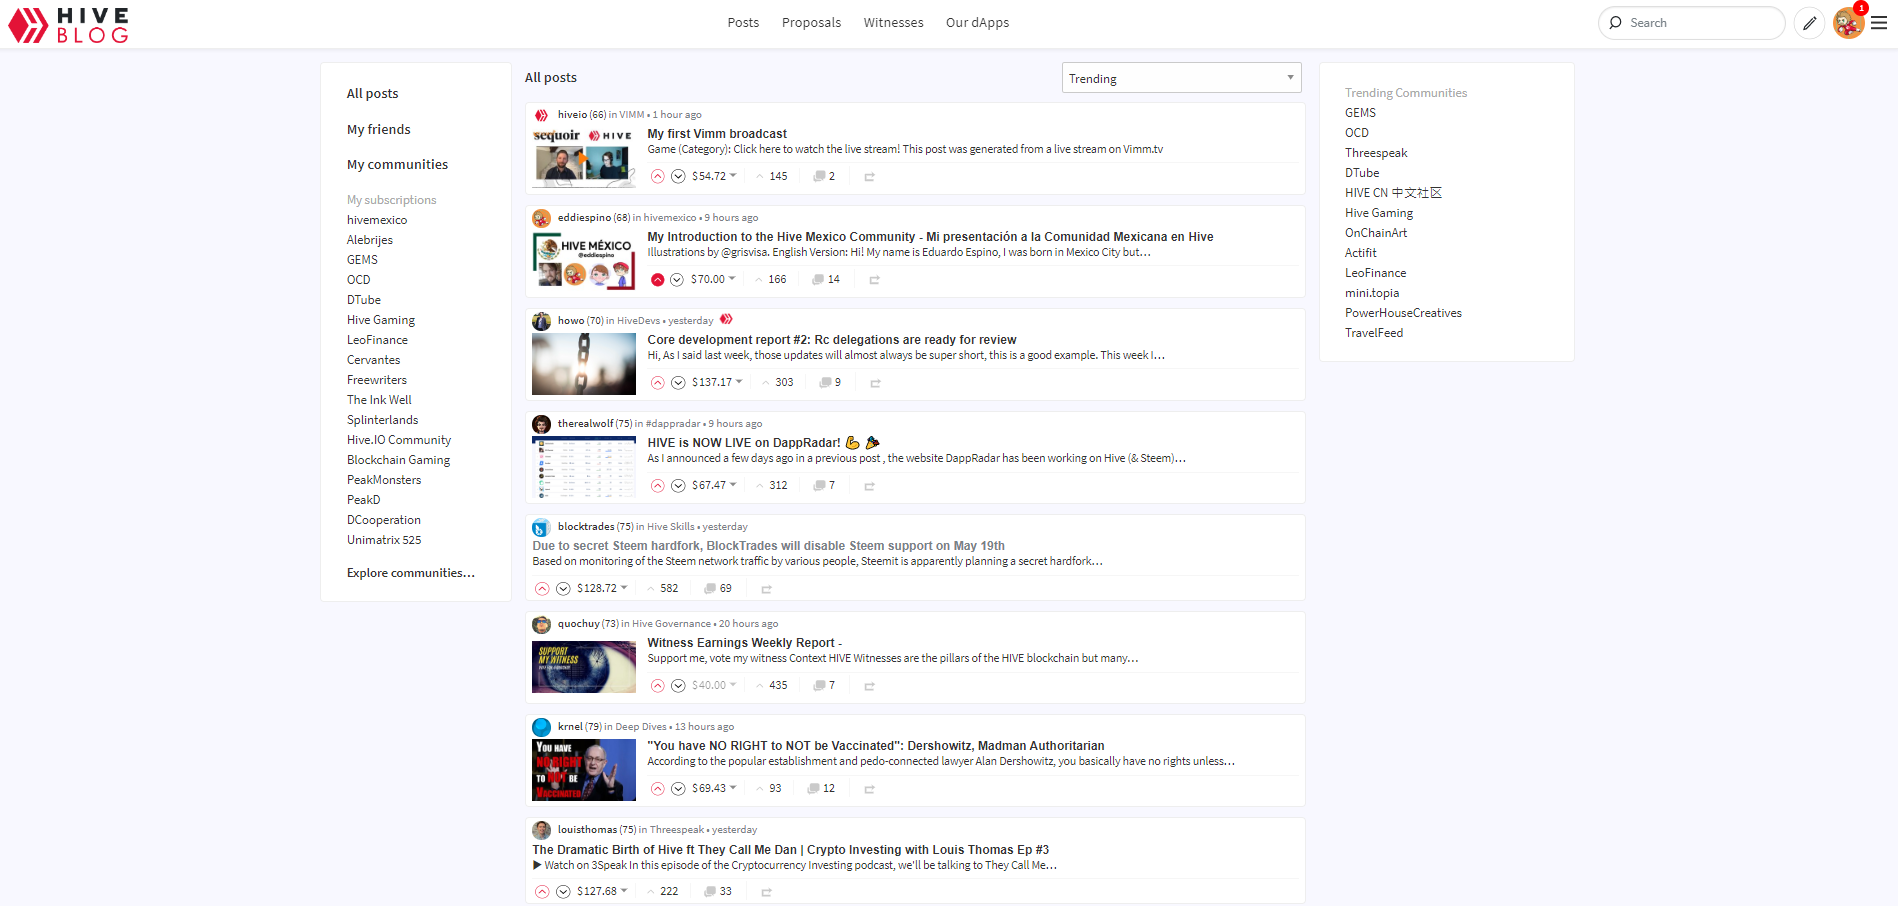Image resolution: width=1898 pixels, height=906 pixels.
Task: Open Splinterlands in my subscriptions
Action: coord(382,420)
